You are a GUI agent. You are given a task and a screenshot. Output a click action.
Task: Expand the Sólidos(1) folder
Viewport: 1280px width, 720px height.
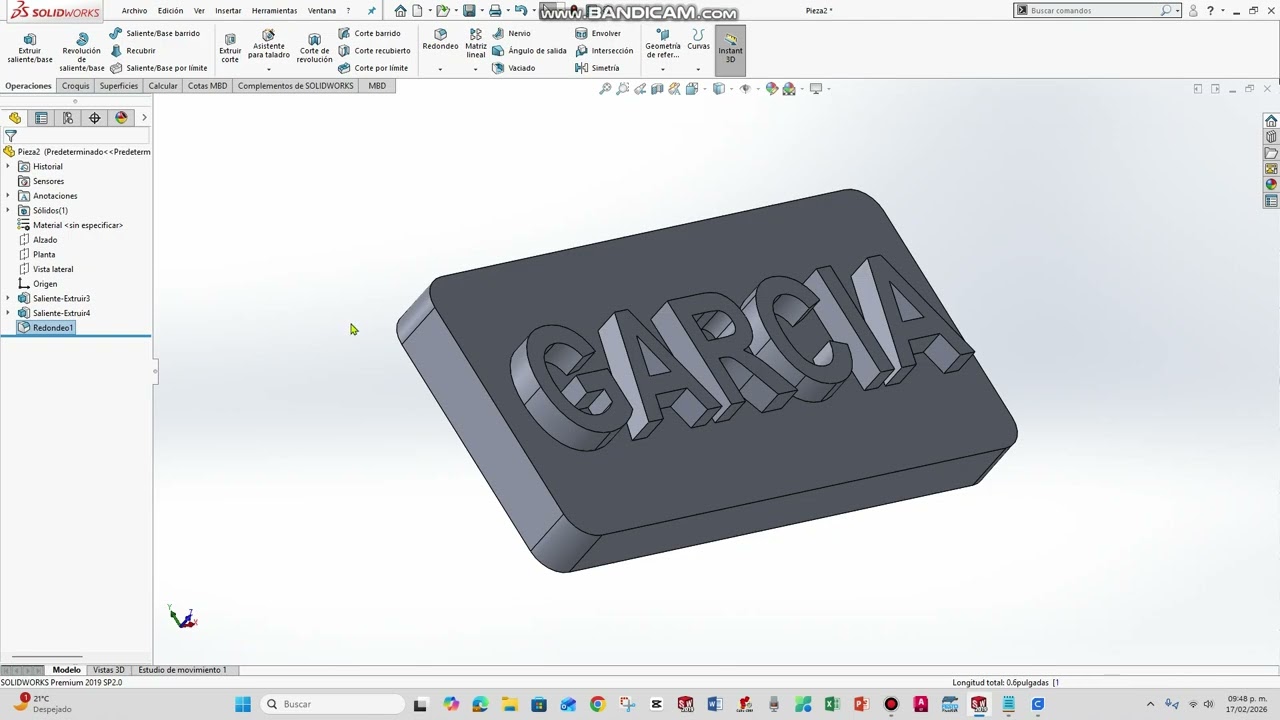tap(8, 210)
